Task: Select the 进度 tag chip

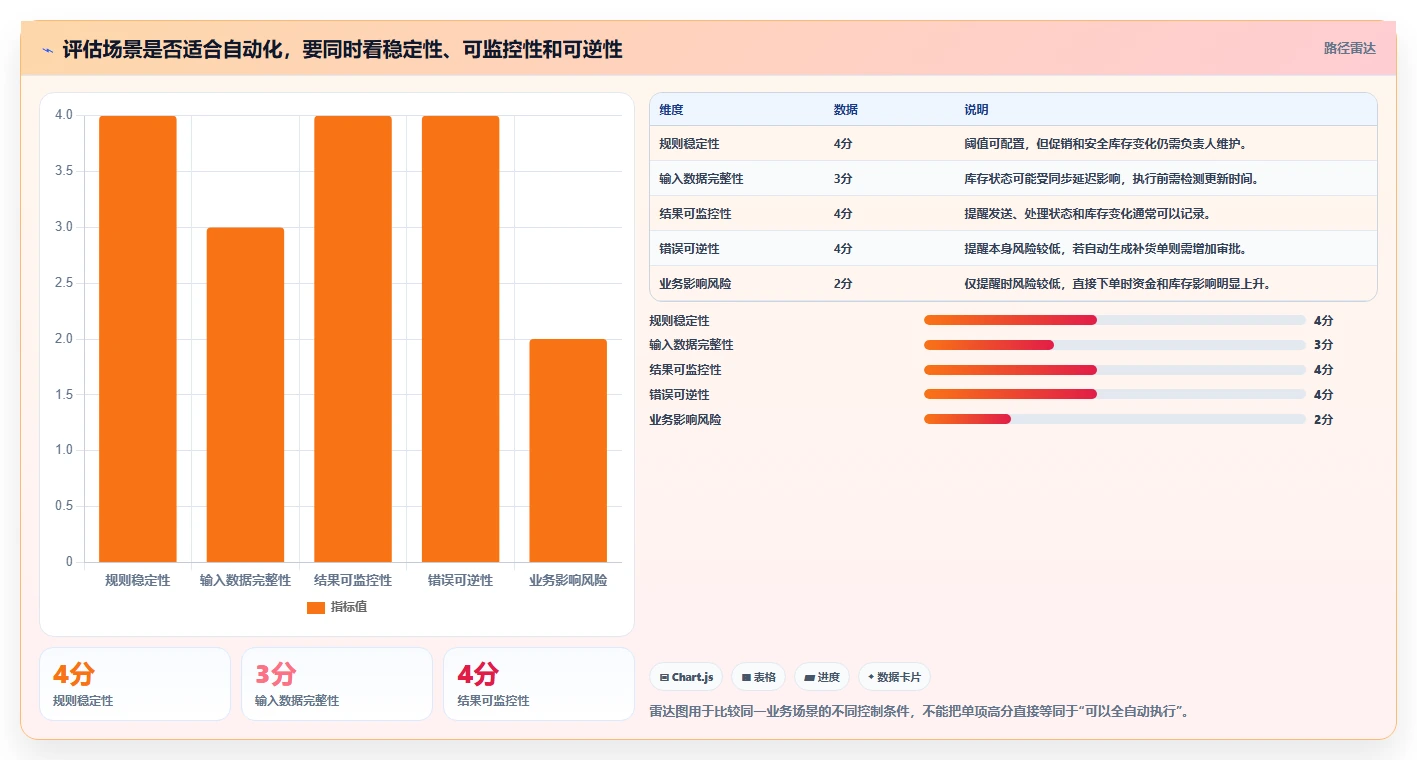Action: (x=822, y=677)
